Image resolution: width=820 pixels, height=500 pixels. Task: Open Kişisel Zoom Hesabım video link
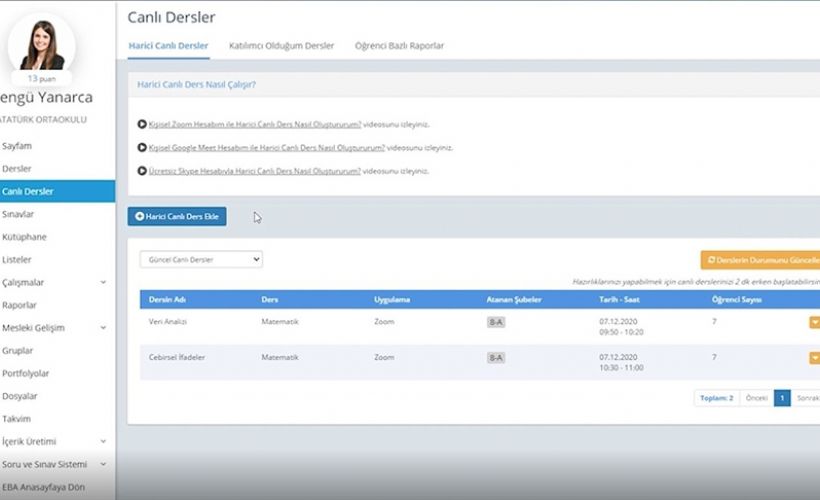(266, 124)
